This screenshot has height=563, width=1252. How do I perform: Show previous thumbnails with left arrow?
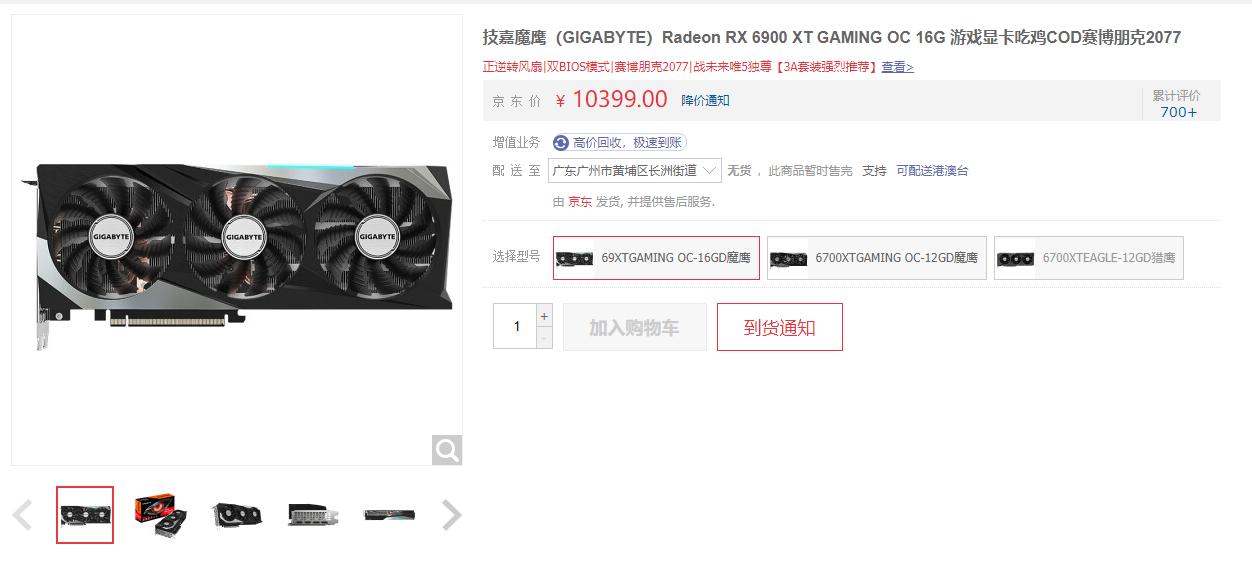click(22, 515)
